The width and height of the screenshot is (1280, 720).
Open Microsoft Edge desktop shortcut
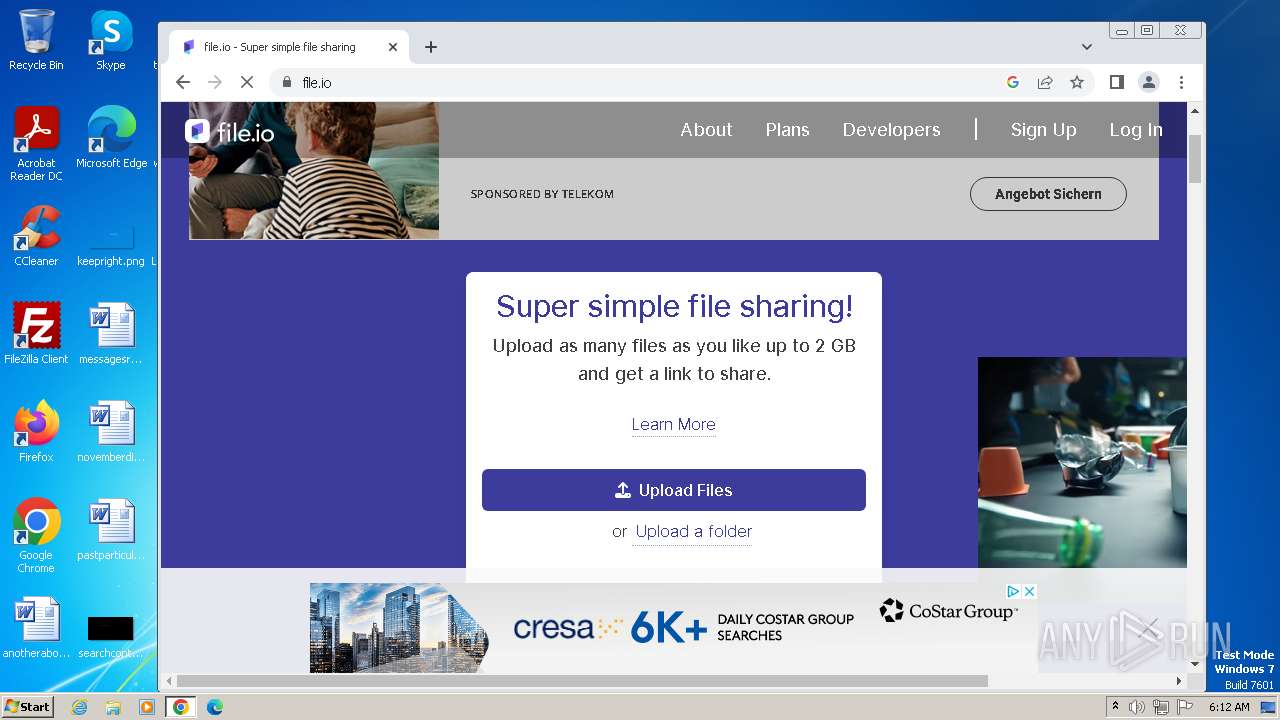coord(111,137)
